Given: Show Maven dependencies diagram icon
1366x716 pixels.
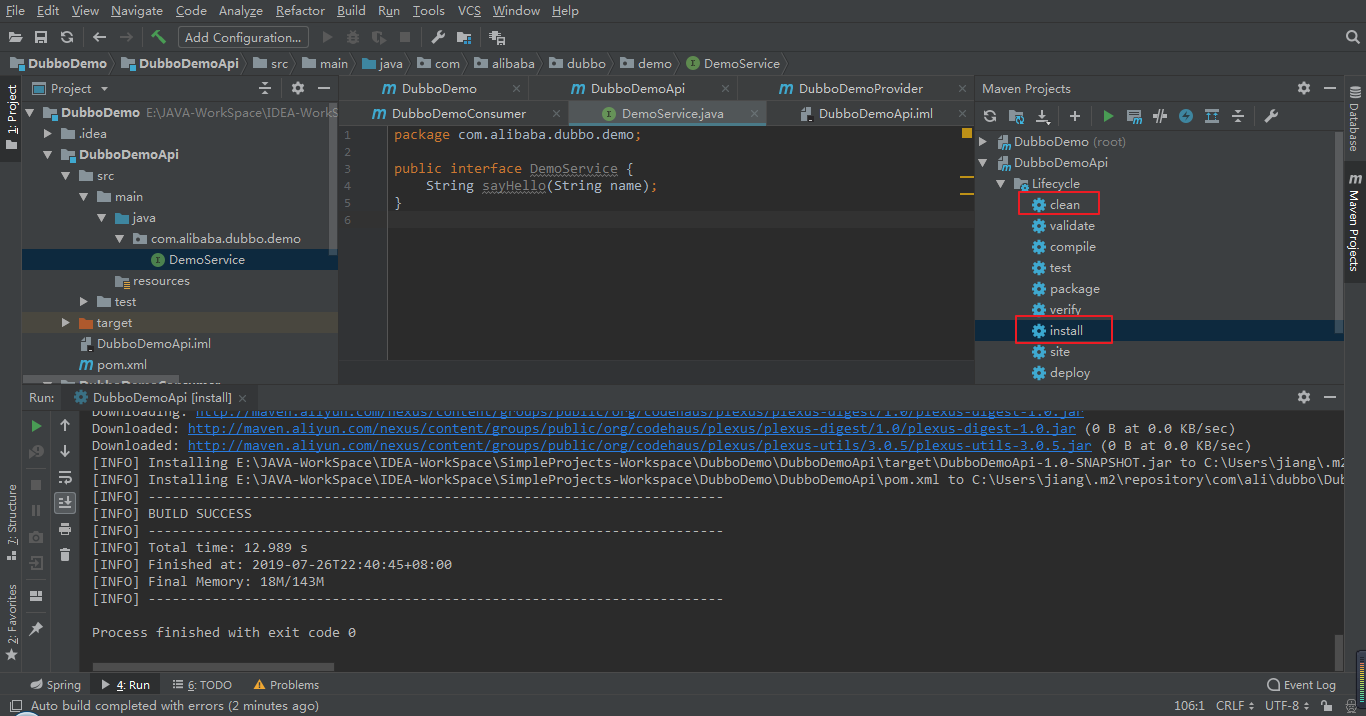Looking at the screenshot, I should point(1212,116).
